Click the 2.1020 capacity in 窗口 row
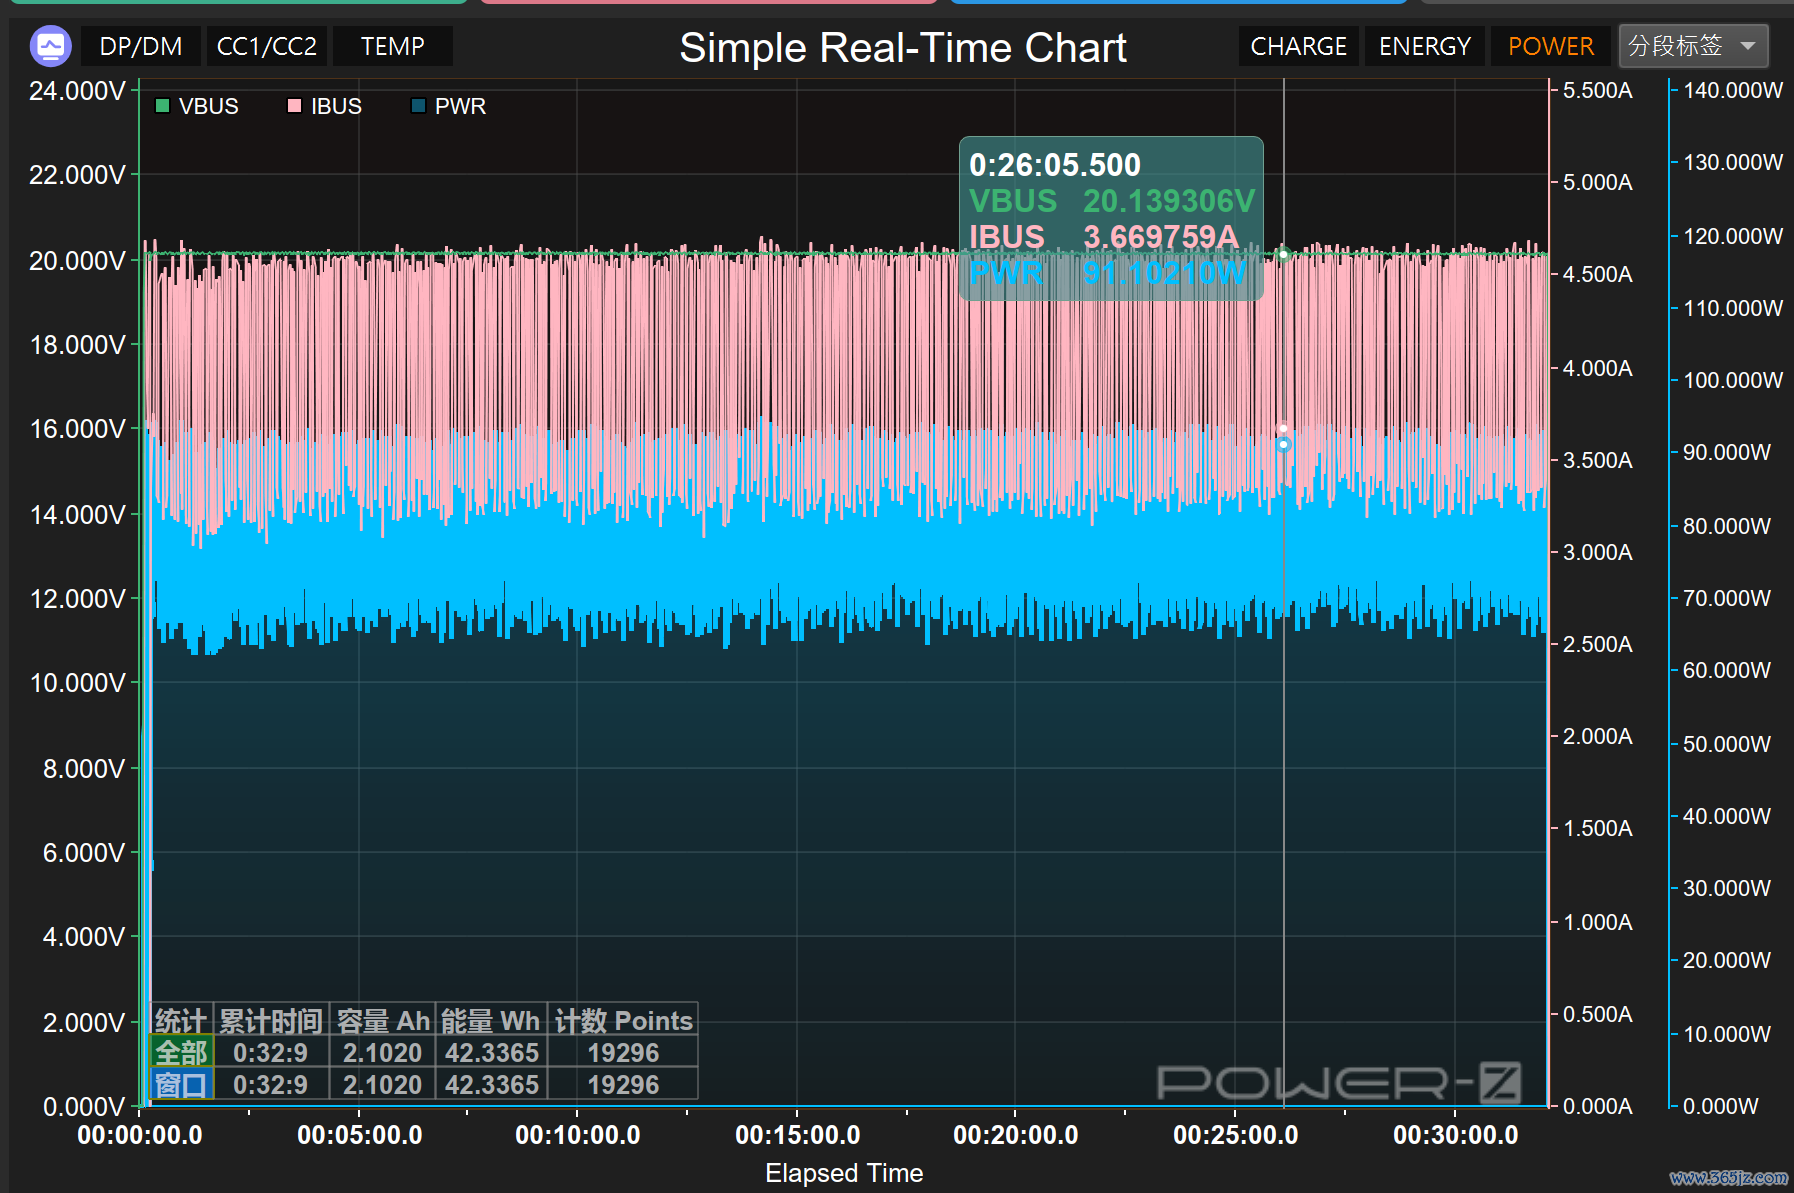The width and height of the screenshot is (1794, 1193). point(383,1085)
